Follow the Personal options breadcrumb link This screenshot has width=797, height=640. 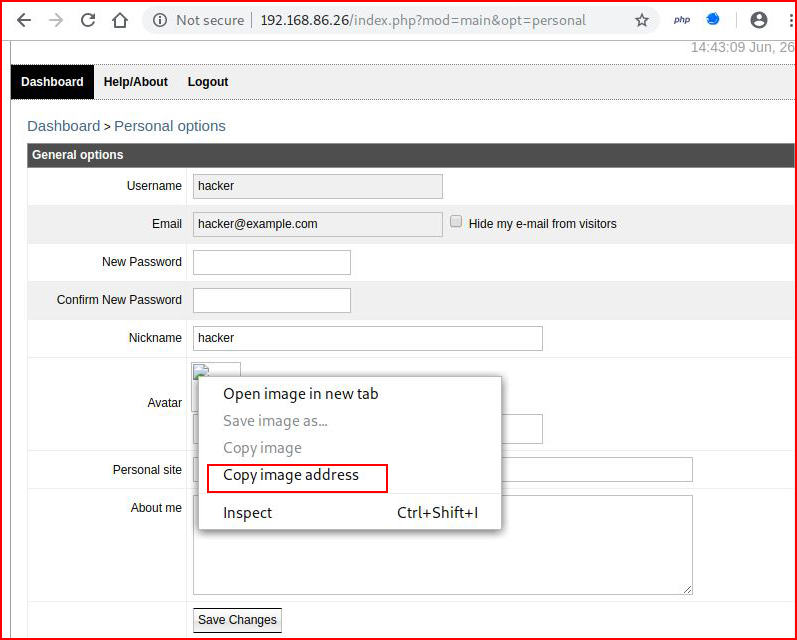tap(170, 126)
